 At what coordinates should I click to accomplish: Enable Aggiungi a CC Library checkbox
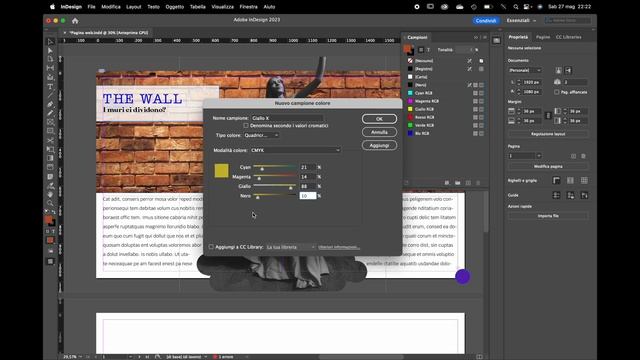coord(211,247)
